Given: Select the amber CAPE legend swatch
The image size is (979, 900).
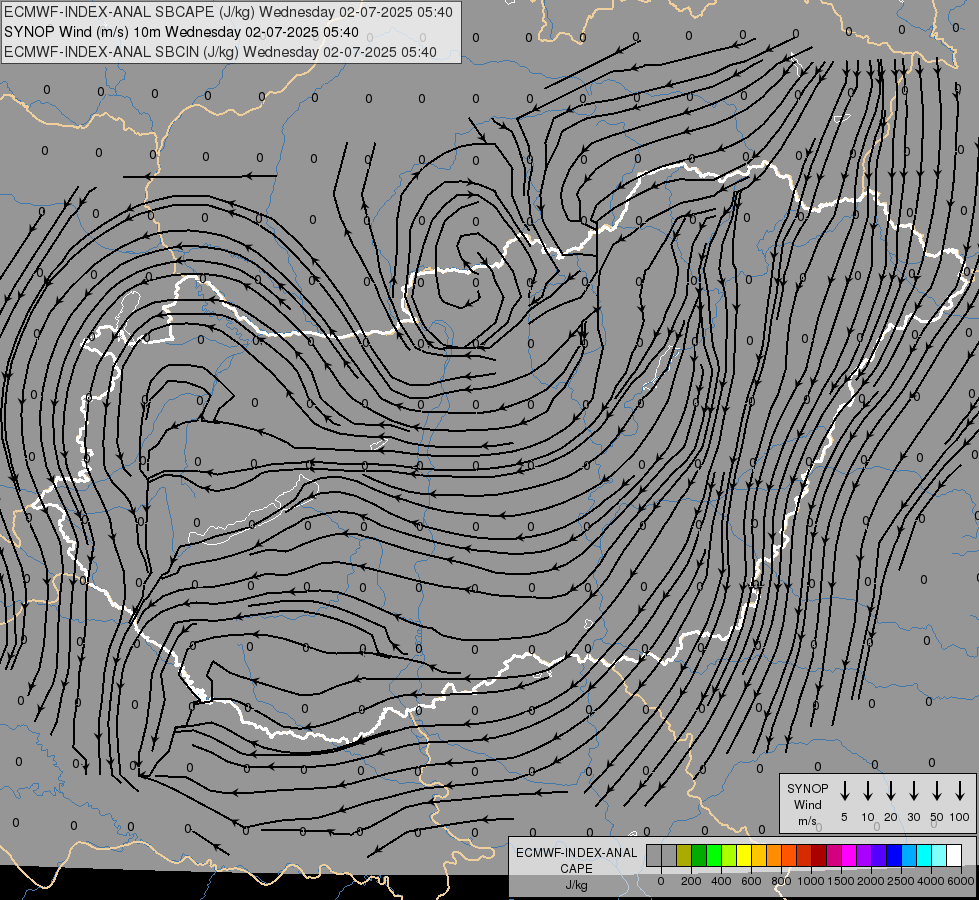Looking at the screenshot, I should pyautogui.click(x=759, y=855).
